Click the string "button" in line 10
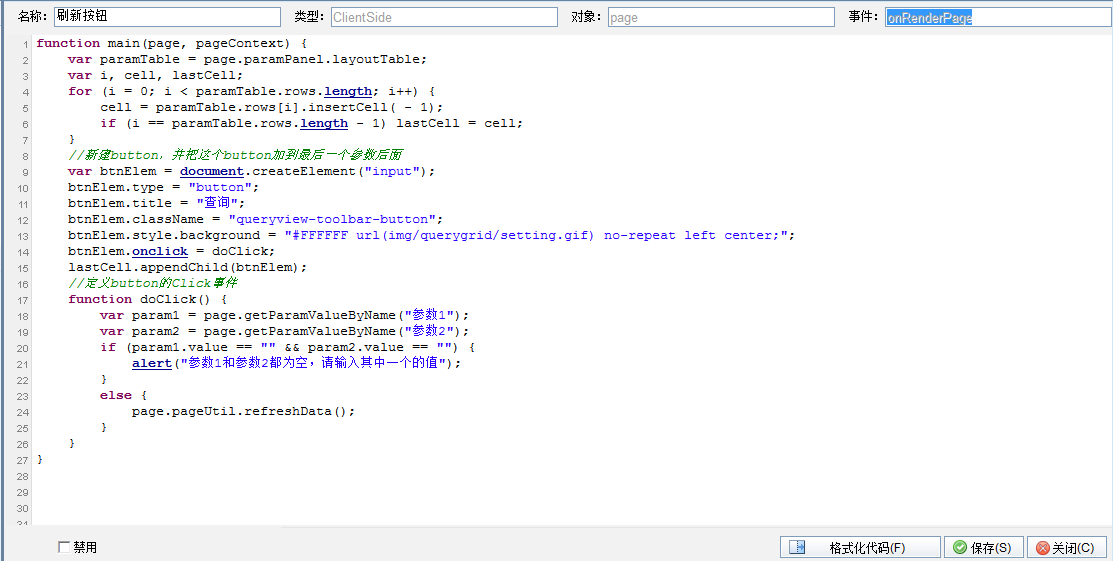Image resolution: width=1113 pixels, height=561 pixels. [x=220, y=187]
